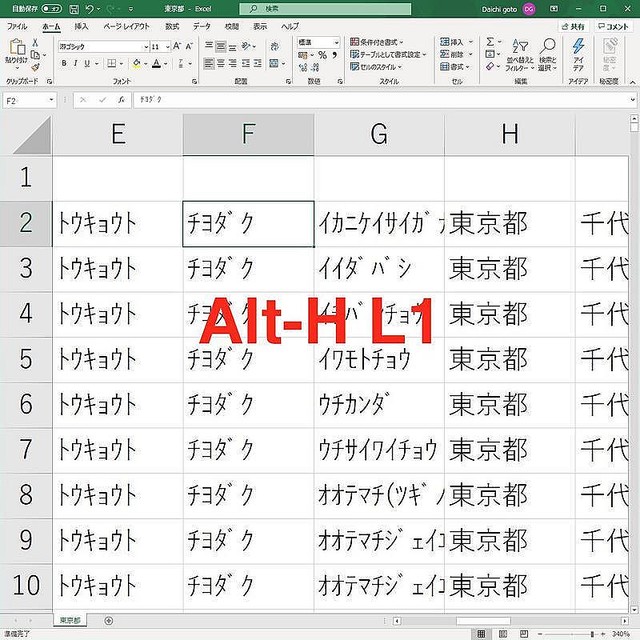The width and height of the screenshot is (640, 640).
Task: Switch to the Insert tab
Action: (81, 27)
